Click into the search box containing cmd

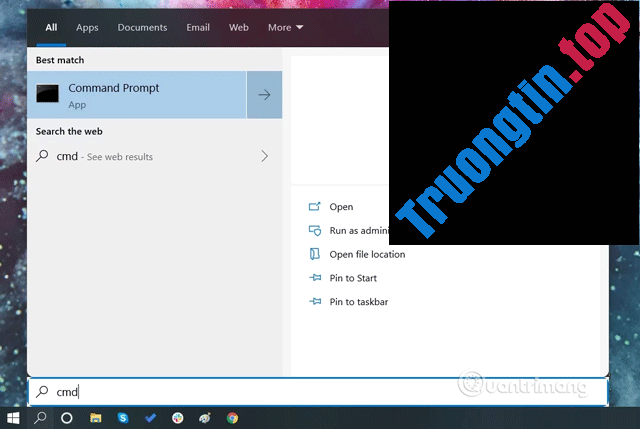[x=318, y=392]
